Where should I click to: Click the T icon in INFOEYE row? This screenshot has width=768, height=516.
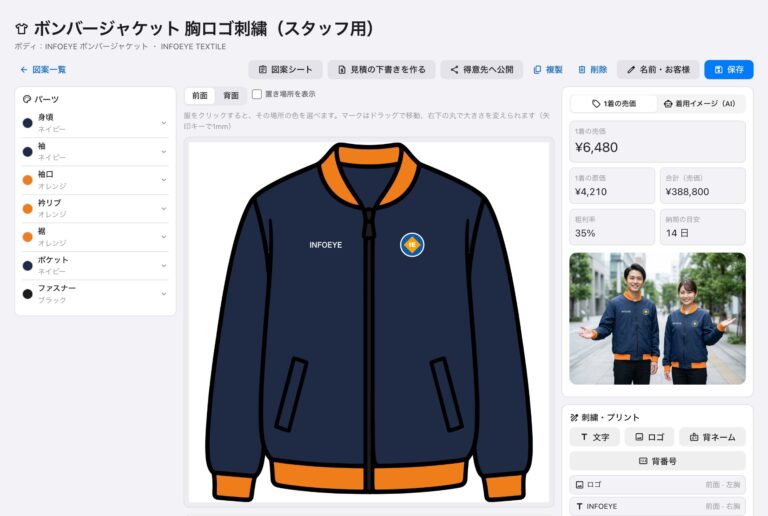click(579, 506)
